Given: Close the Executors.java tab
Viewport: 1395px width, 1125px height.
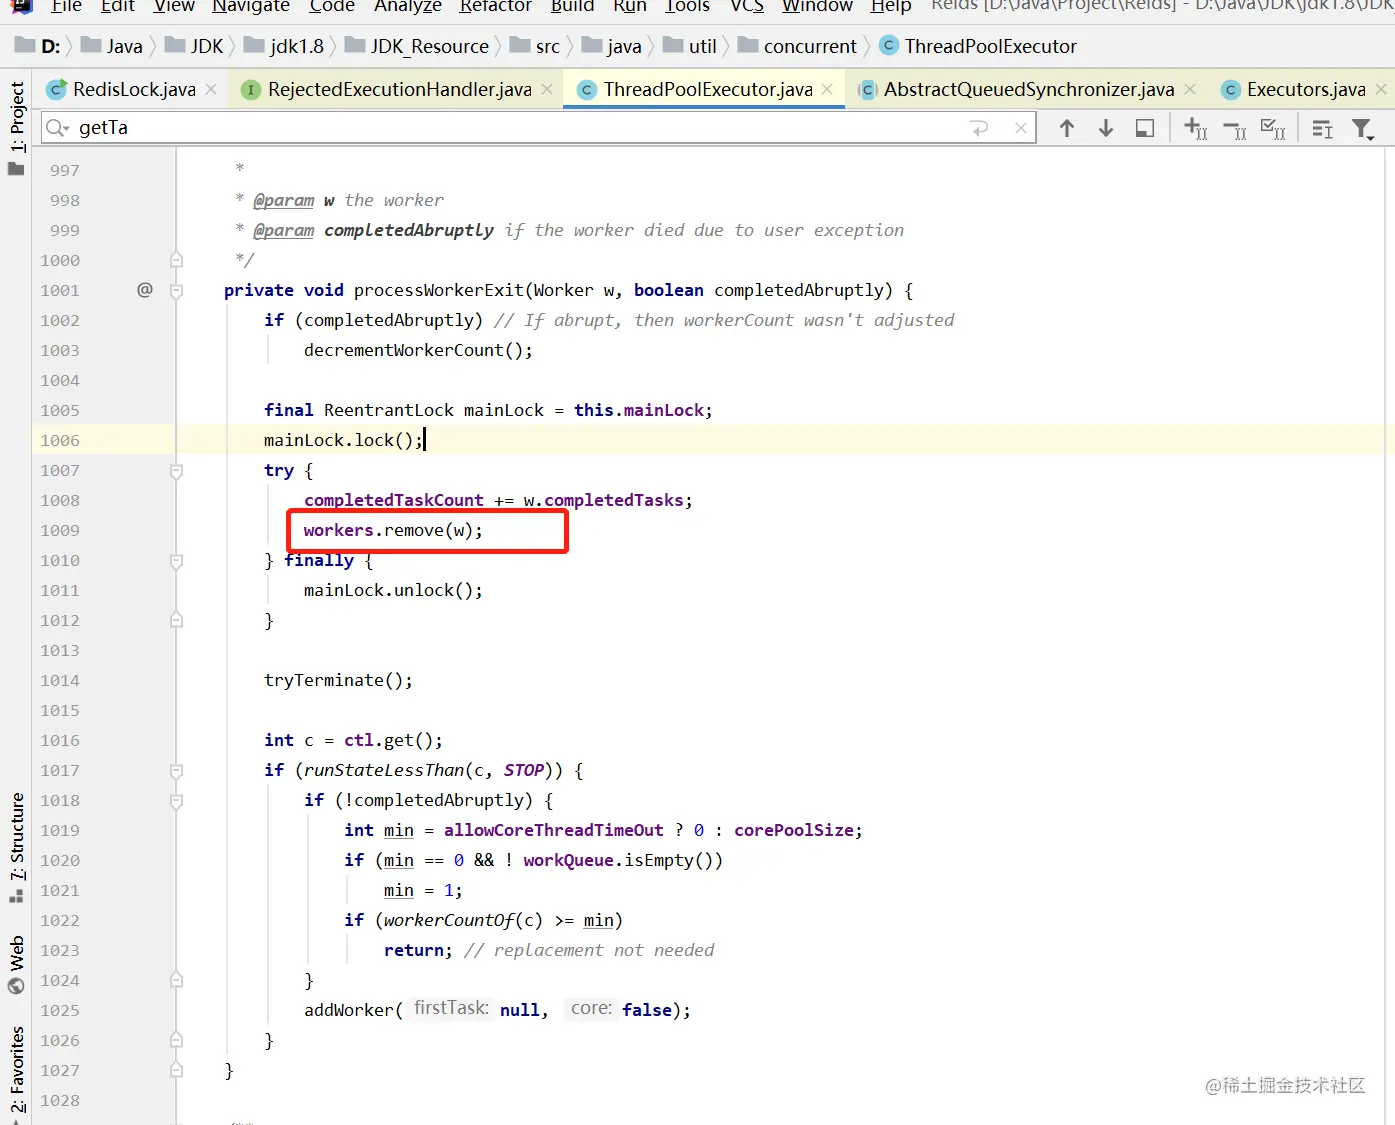Looking at the screenshot, I should (x=1381, y=89).
